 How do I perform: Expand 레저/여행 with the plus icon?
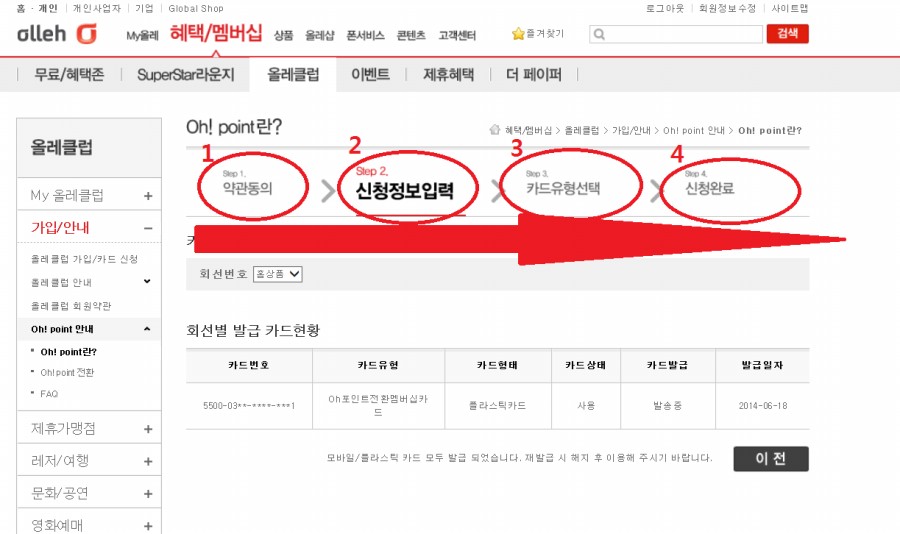click(148, 461)
